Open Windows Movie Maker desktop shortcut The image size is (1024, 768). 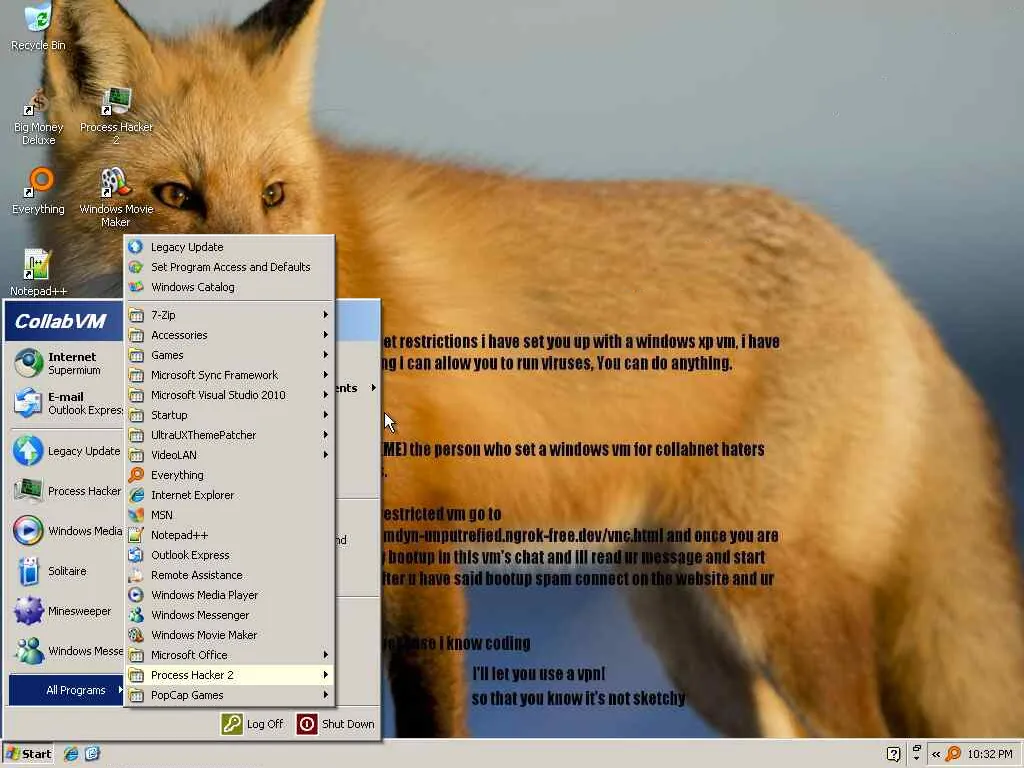pos(116,199)
